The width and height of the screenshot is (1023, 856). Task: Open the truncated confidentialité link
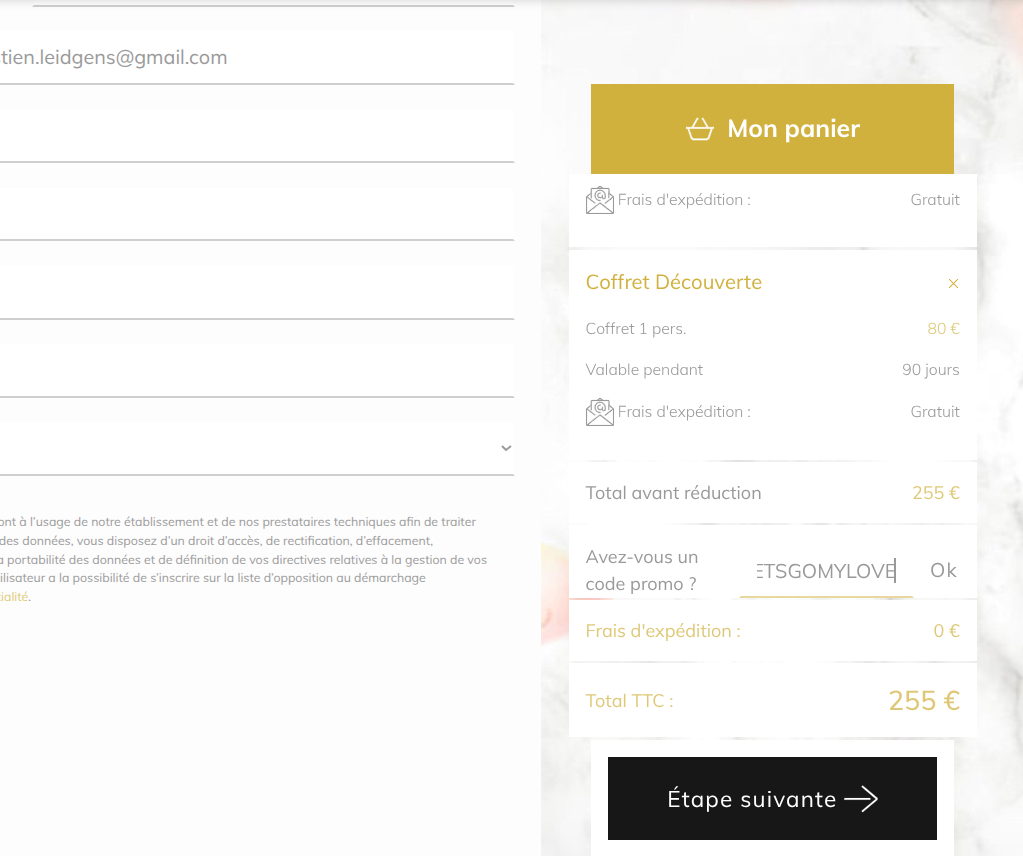14,597
